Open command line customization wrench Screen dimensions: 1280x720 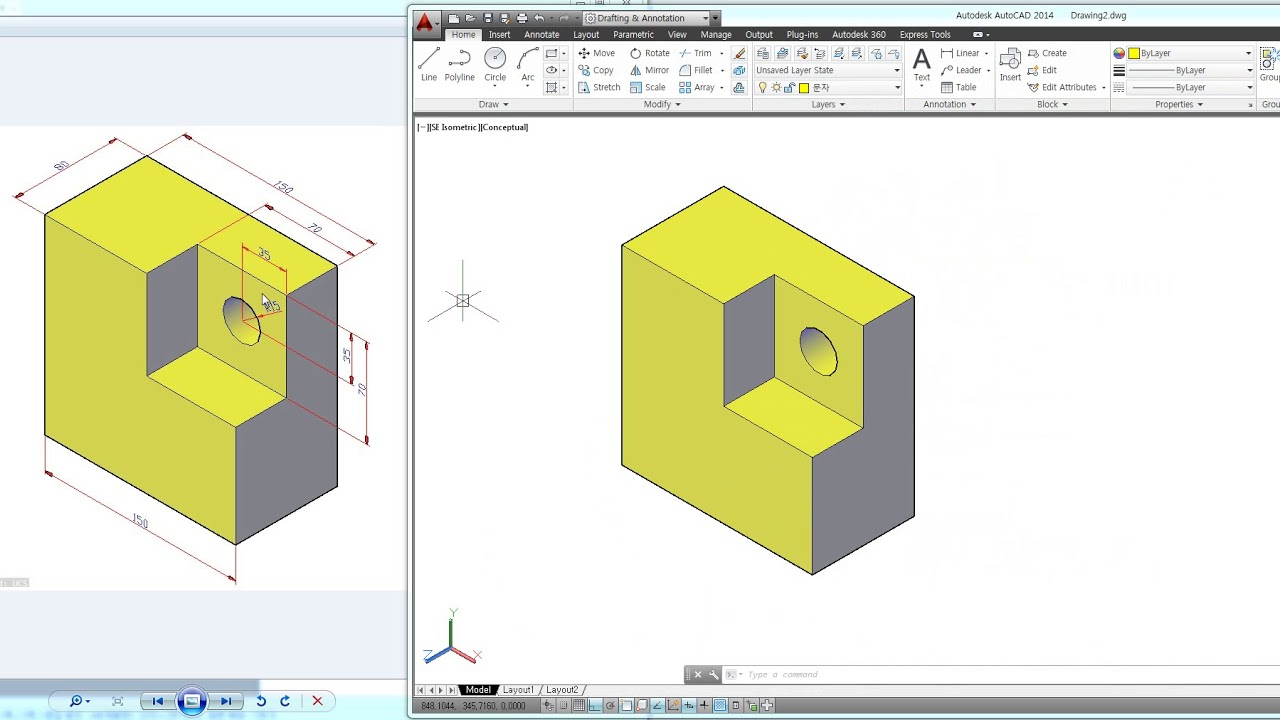pos(714,674)
